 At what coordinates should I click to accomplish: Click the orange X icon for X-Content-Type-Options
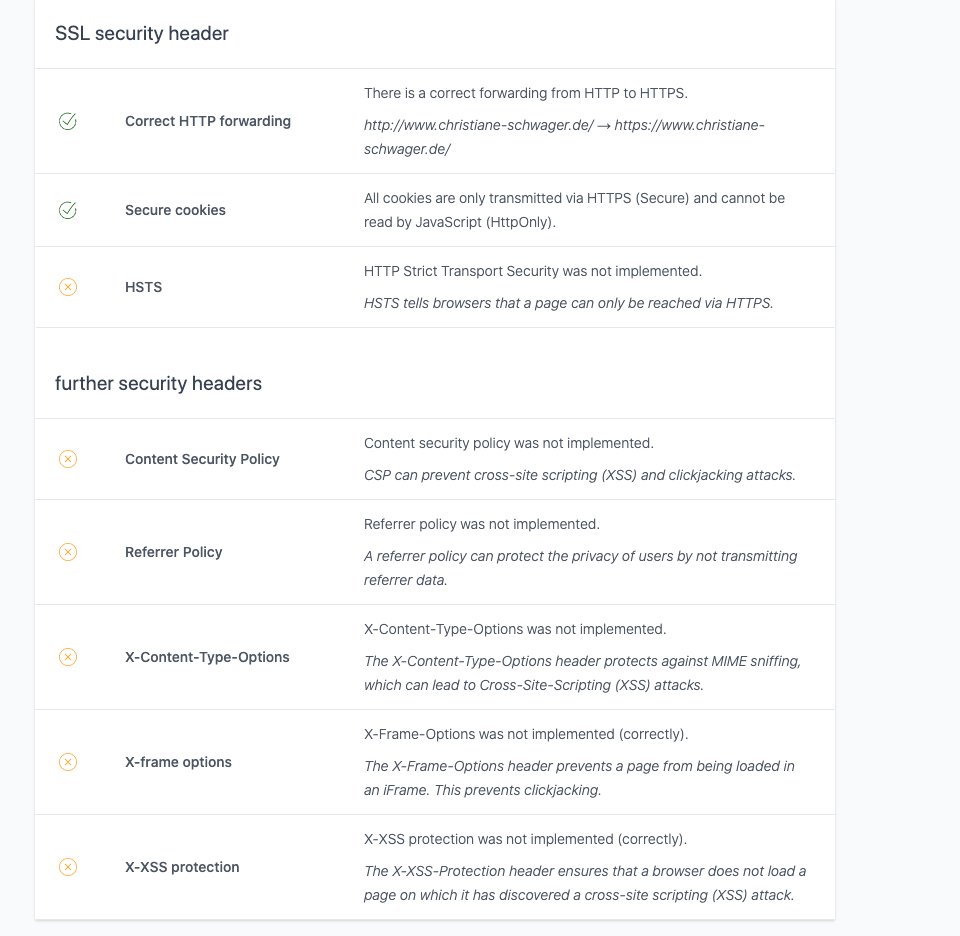[x=68, y=657]
